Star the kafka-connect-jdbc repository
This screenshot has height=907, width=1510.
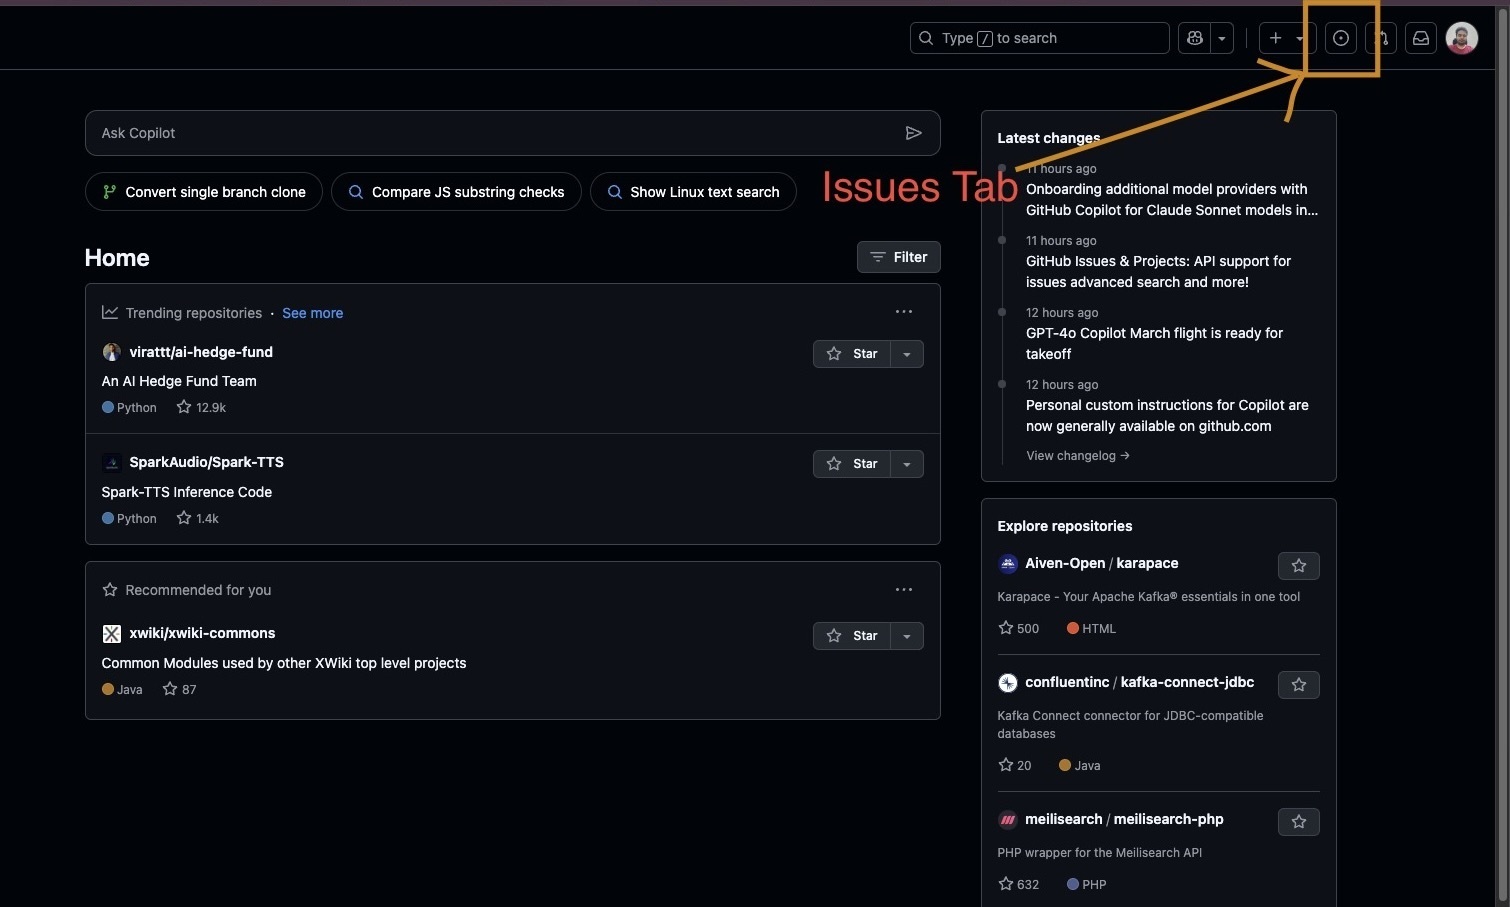click(x=1299, y=685)
